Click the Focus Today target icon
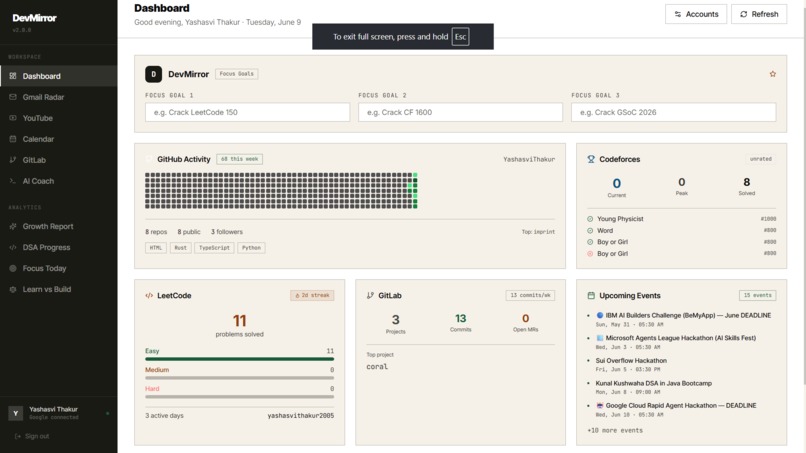This screenshot has width=806, height=453. point(13,268)
